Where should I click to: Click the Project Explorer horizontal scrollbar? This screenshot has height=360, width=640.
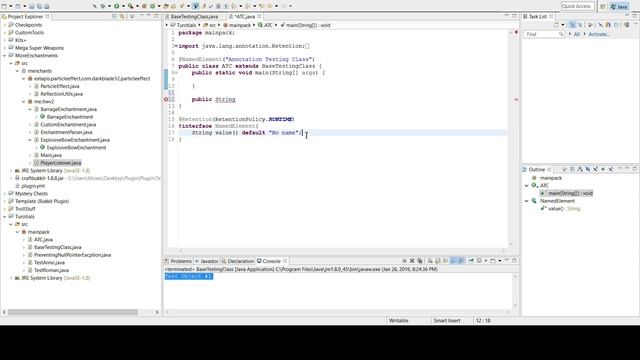pos(73,312)
